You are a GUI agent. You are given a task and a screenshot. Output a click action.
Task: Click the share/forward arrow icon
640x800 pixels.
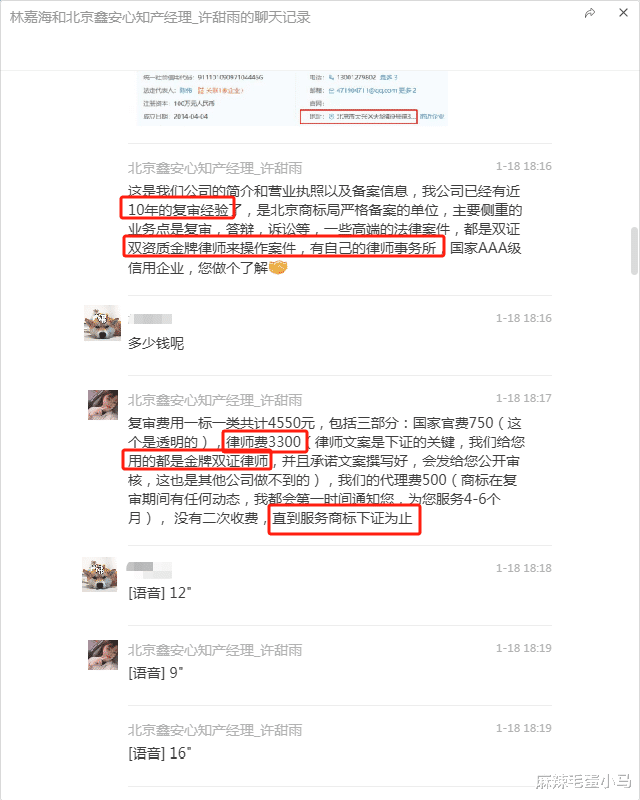(x=590, y=13)
